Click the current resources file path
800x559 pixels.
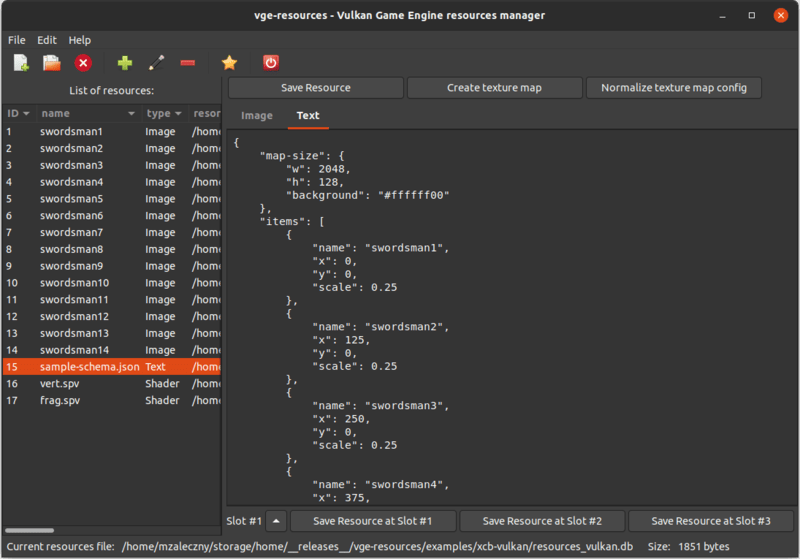coord(377,546)
